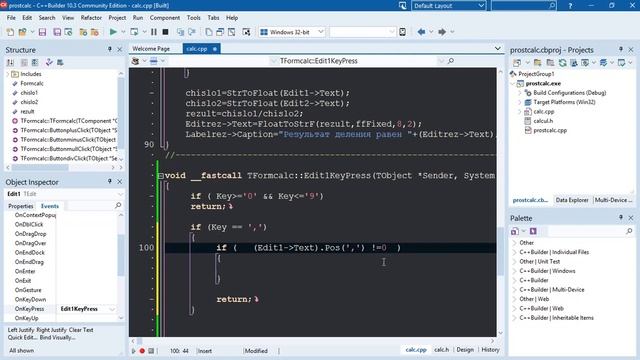Click the device preview icon beside the empty combo
This screenshot has width=640, height=360.
[402, 32]
